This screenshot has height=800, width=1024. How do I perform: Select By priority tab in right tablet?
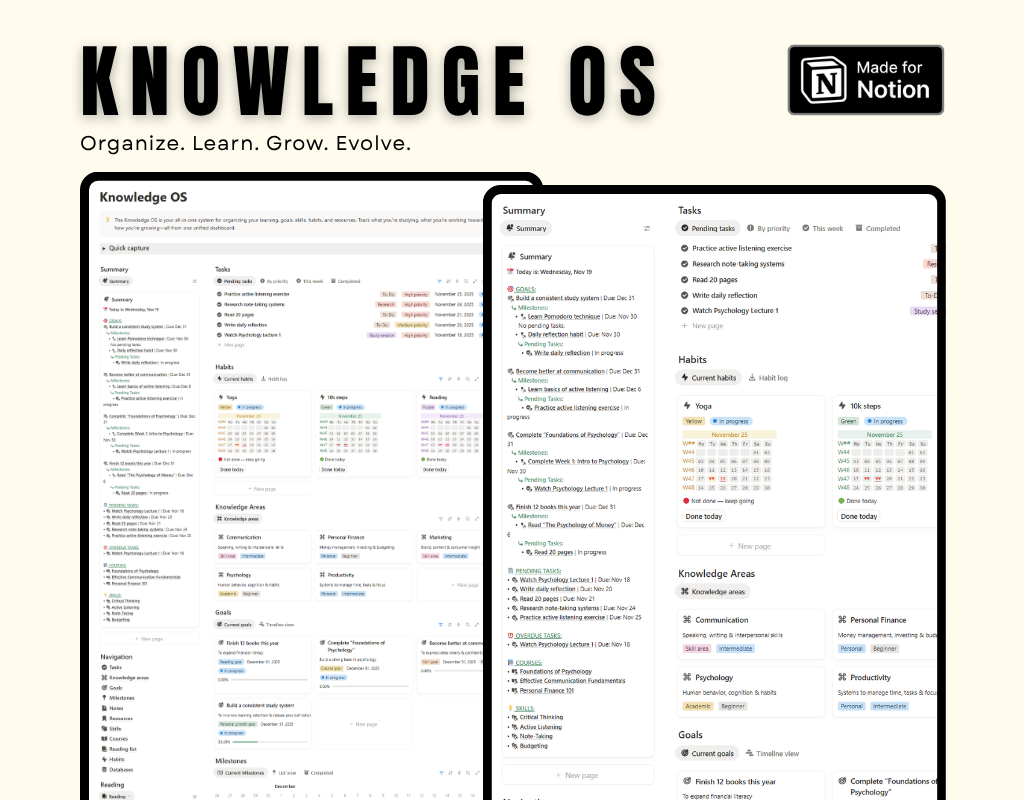coord(769,229)
